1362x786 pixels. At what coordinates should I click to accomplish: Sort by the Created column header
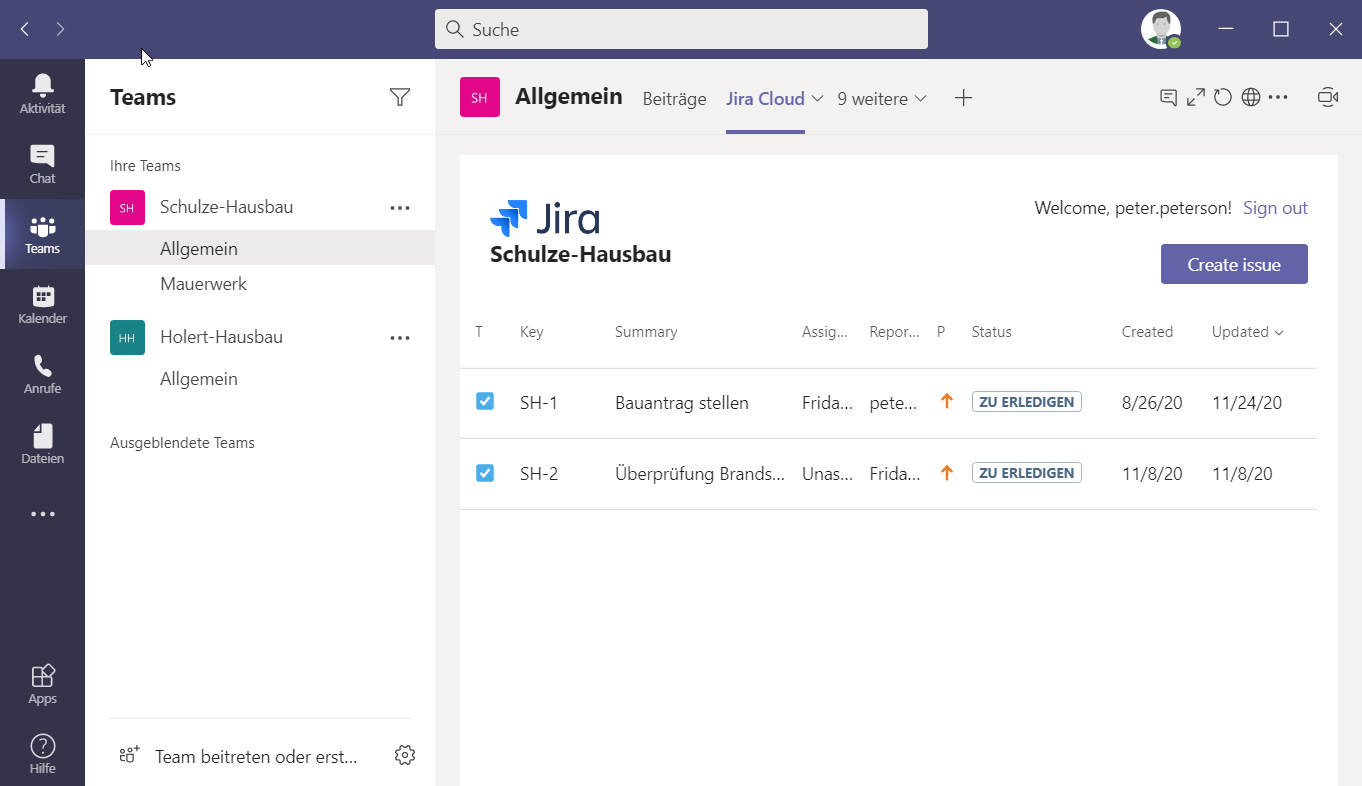(x=1147, y=332)
